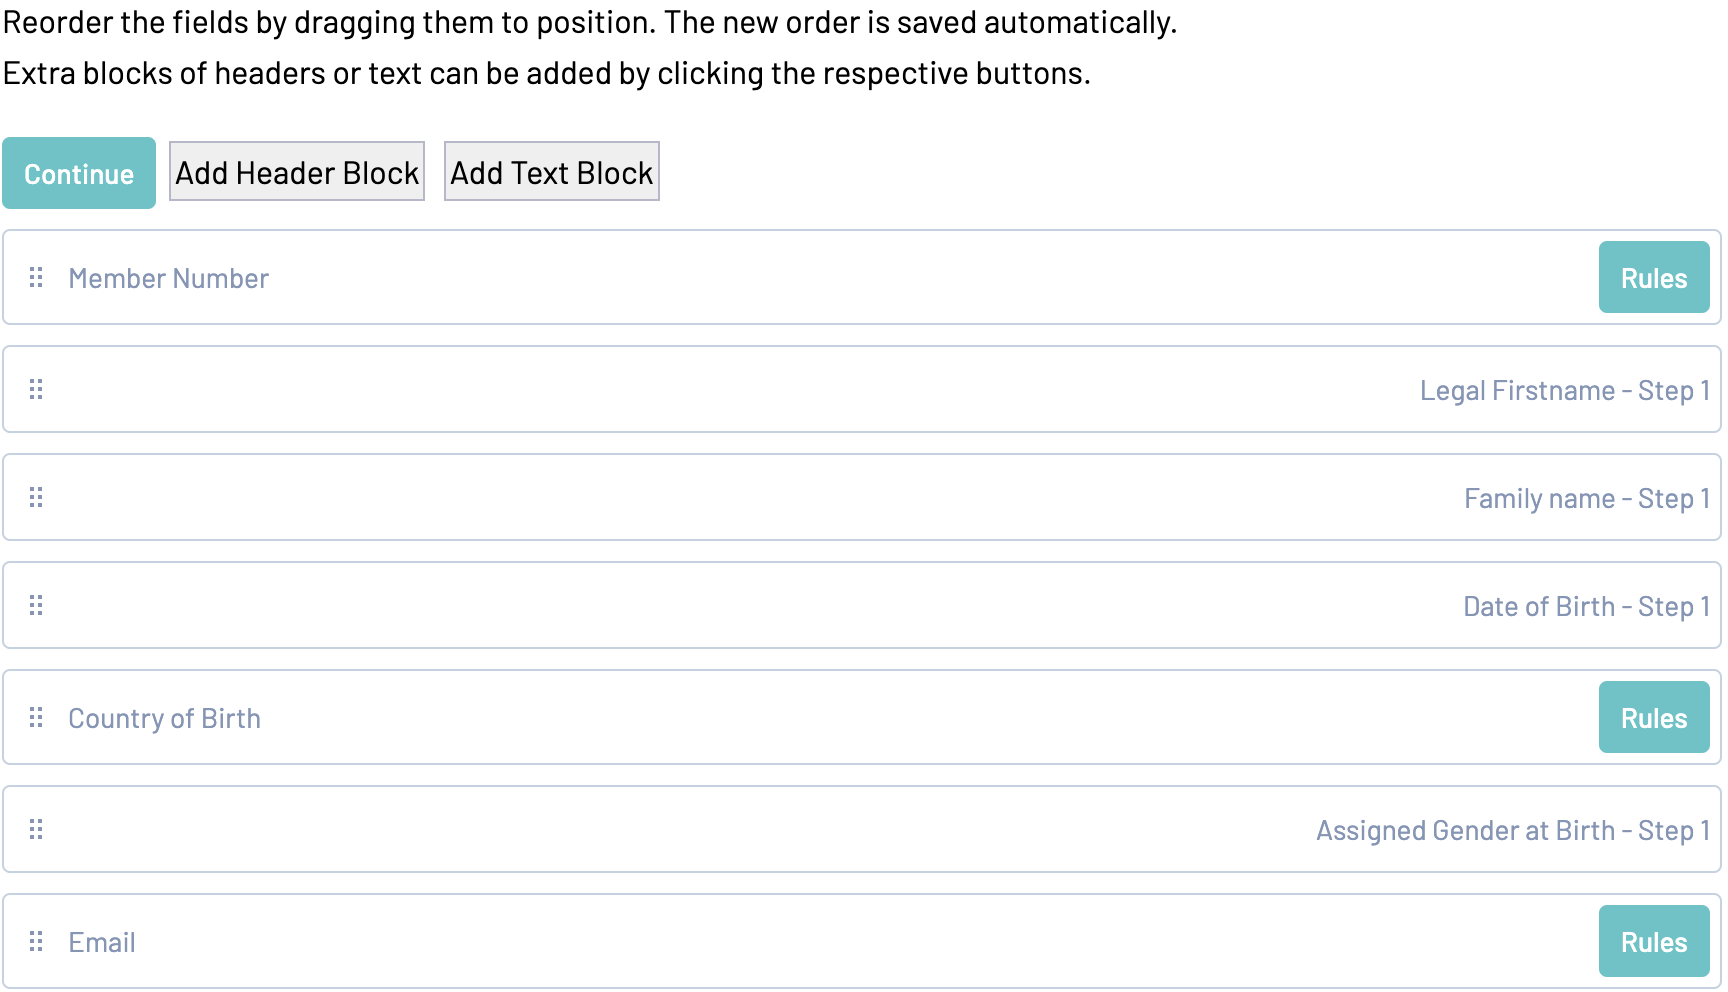Add a new Text Block
Viewport: 1728px width, 992px height.
551,172
